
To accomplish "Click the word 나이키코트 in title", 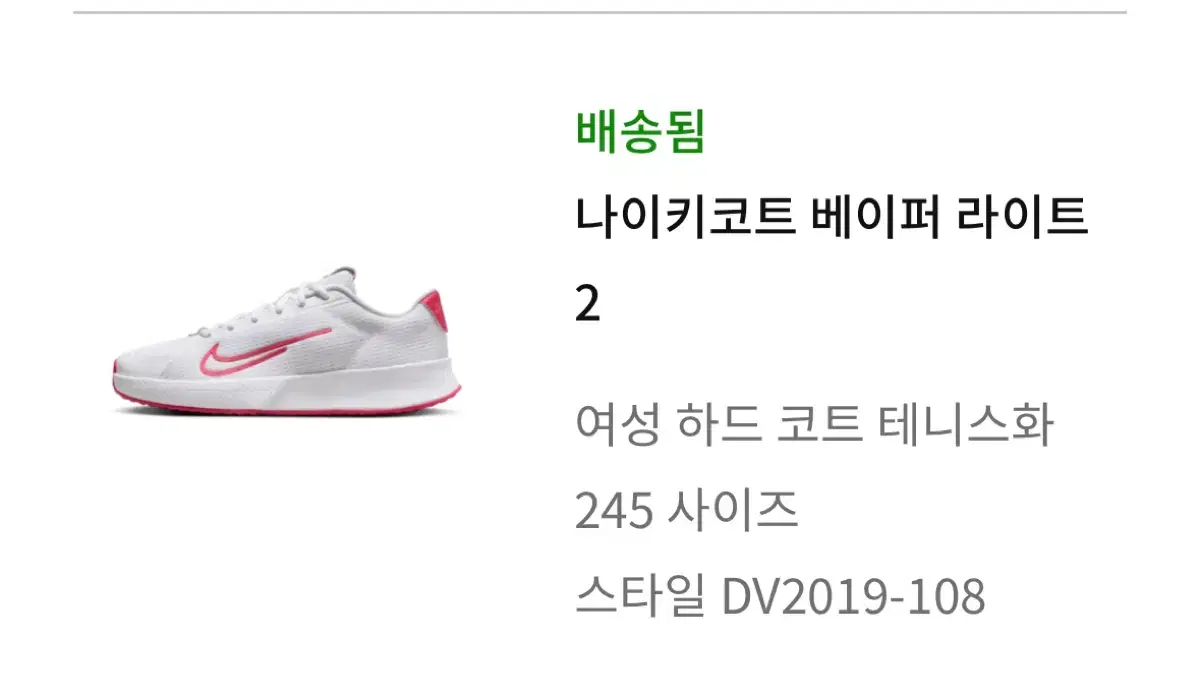I will [x=685, y=218].
